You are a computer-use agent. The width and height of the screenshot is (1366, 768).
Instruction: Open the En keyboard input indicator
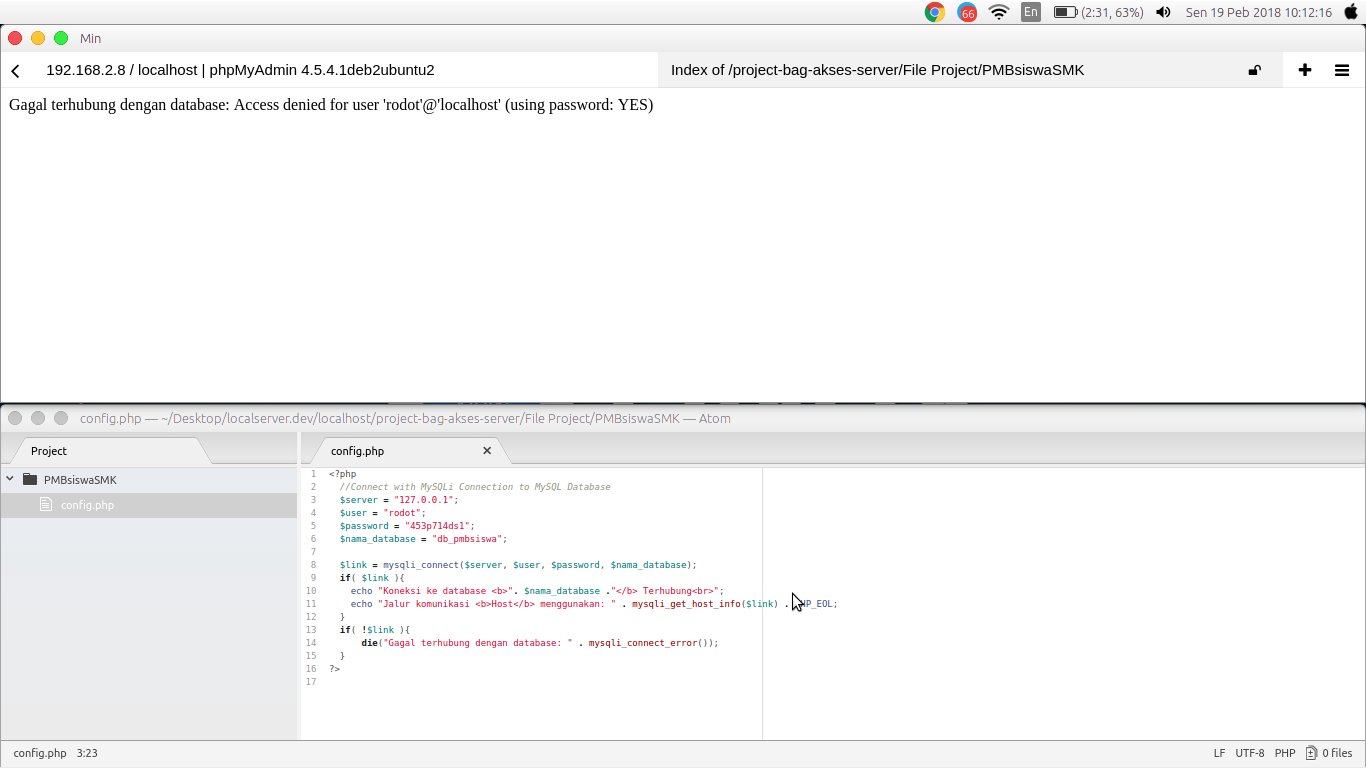1030,12
